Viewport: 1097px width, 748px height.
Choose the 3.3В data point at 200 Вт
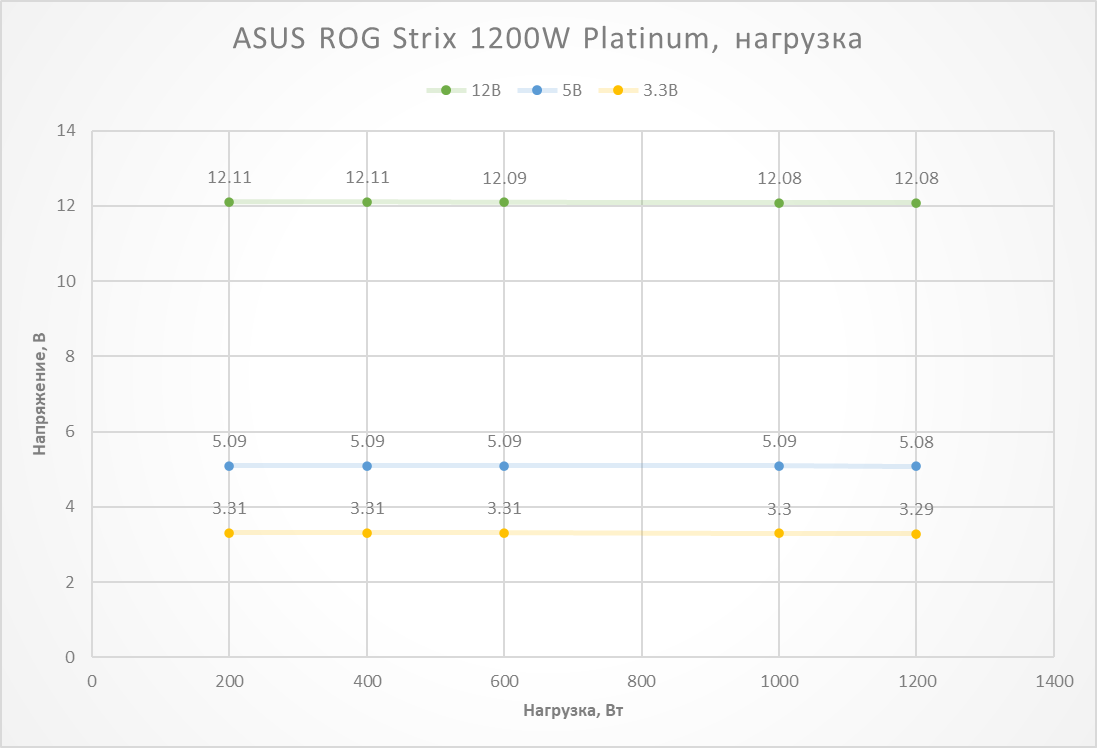coord(229,533)
